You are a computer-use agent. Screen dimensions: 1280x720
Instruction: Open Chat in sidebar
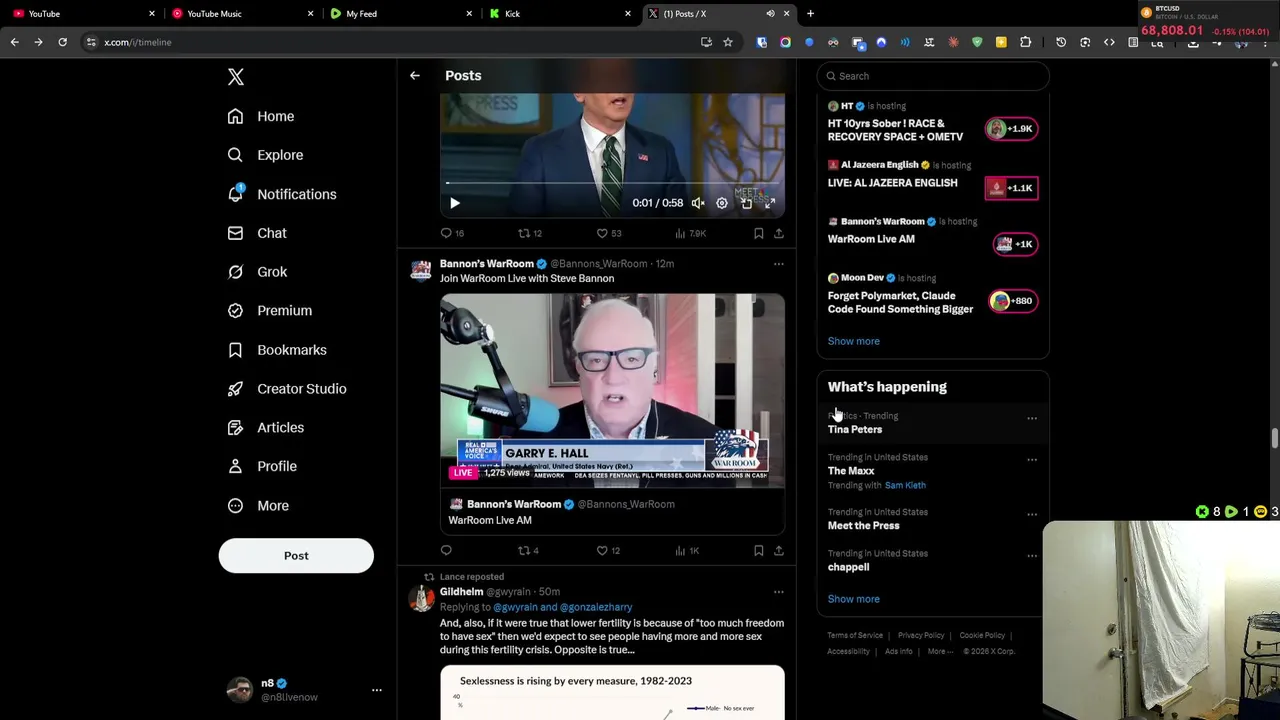(x=257, y=233)
